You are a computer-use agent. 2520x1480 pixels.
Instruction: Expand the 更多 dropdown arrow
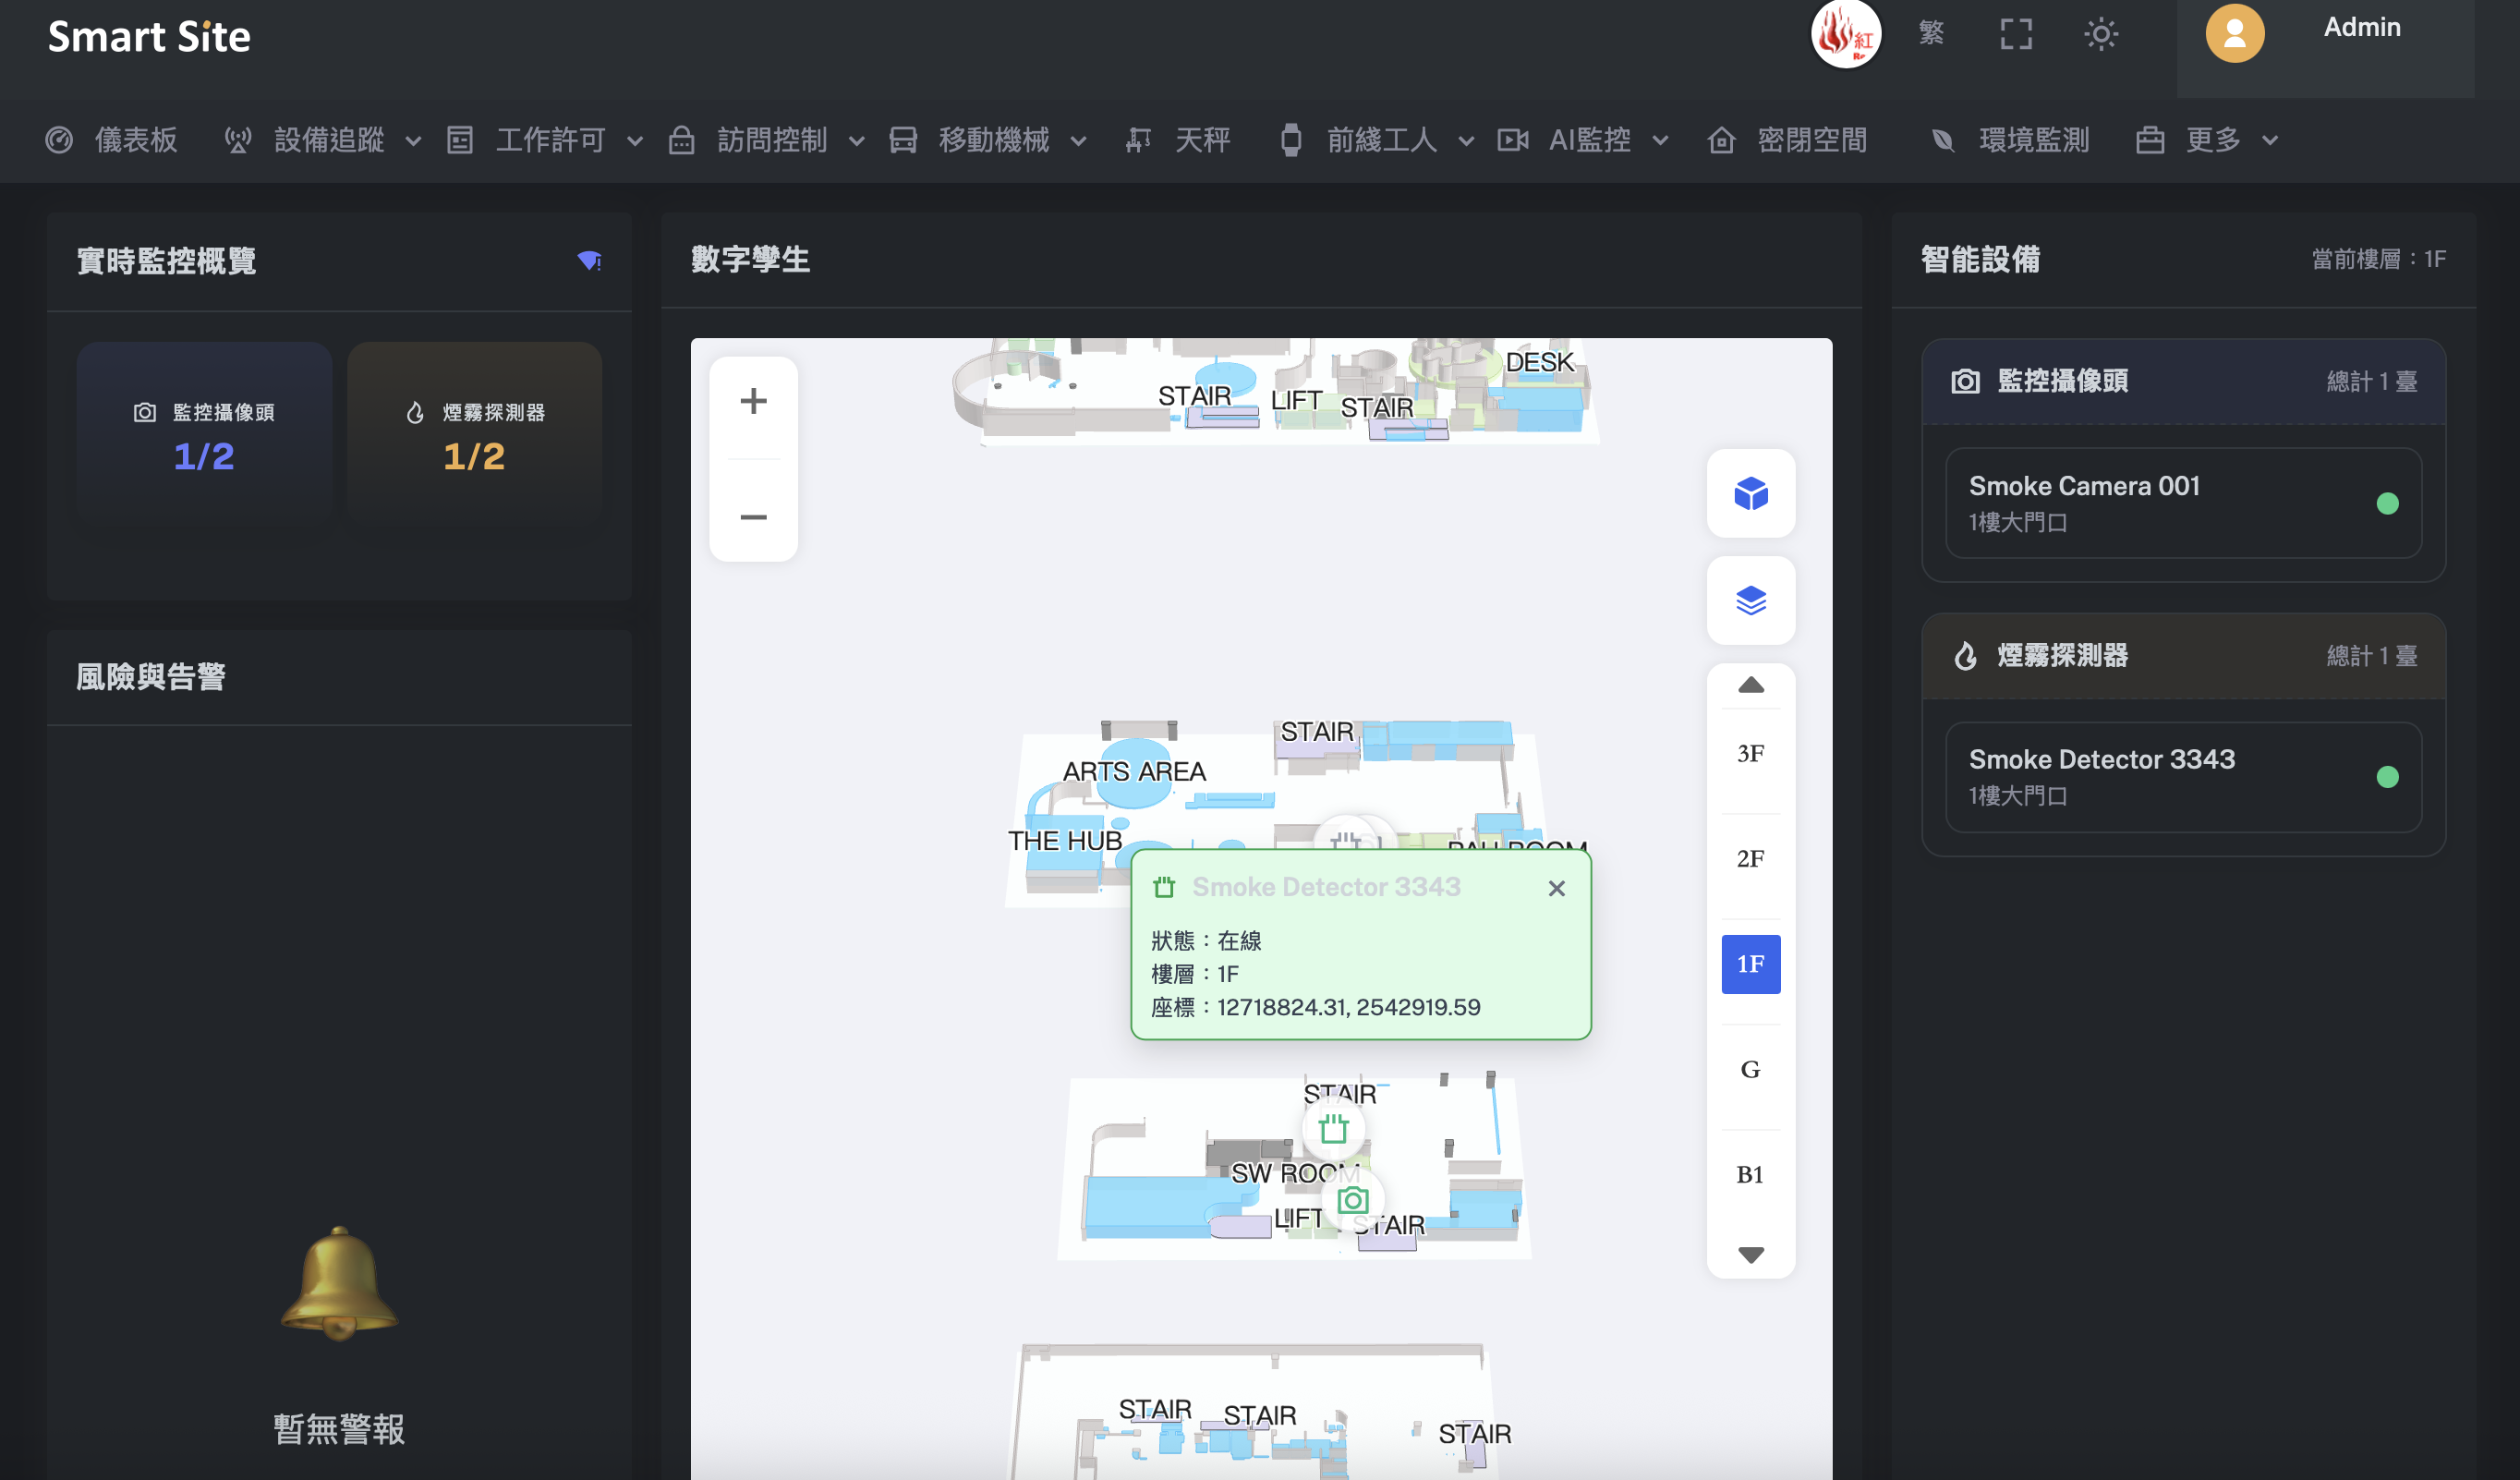point(2270,141)
